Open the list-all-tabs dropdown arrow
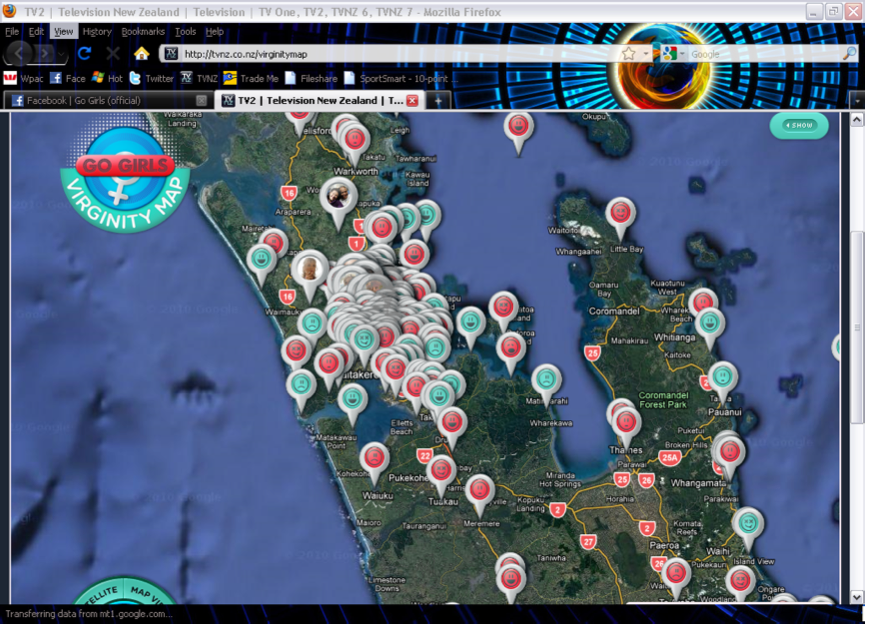 click(858, 101)
